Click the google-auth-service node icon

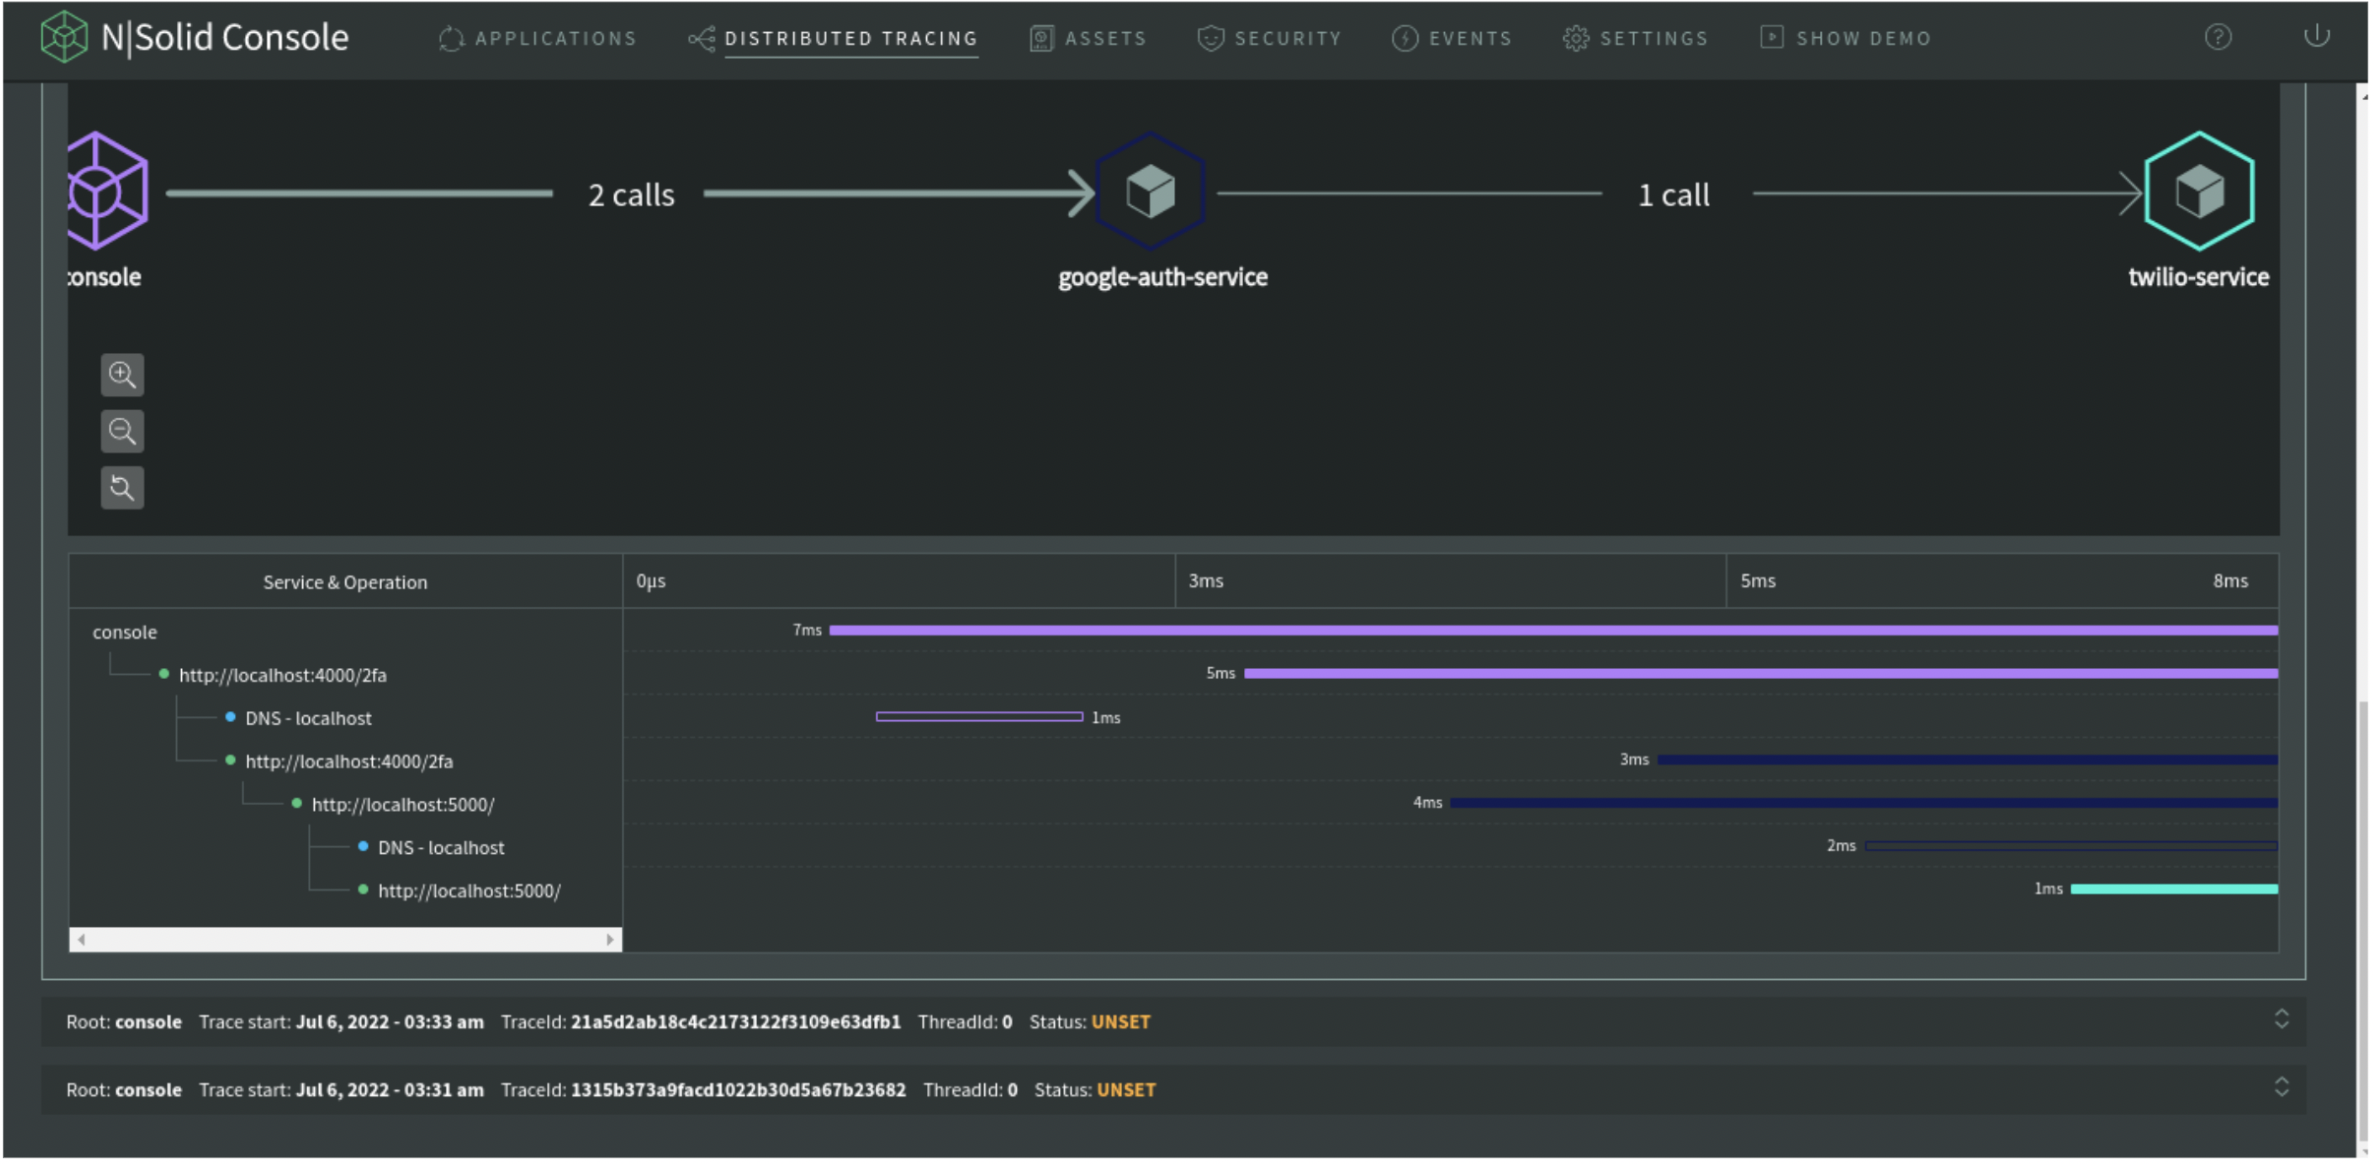1150,191
